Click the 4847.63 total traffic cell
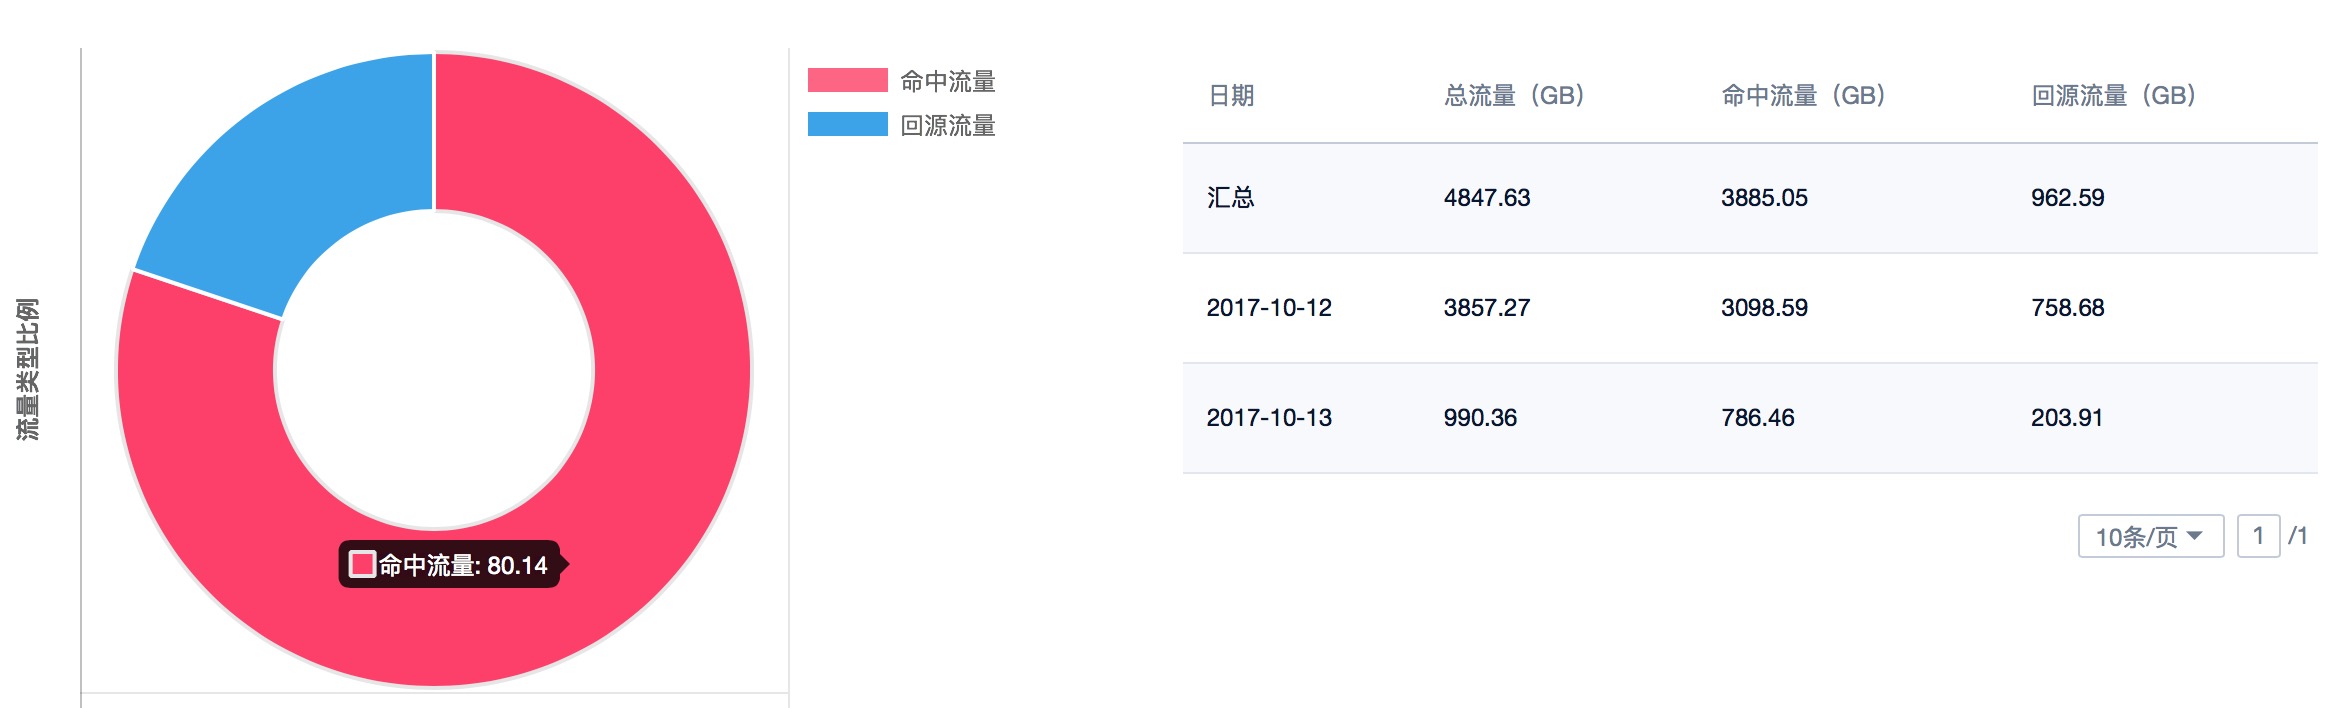2330x708 pixels. point(1486,198)
